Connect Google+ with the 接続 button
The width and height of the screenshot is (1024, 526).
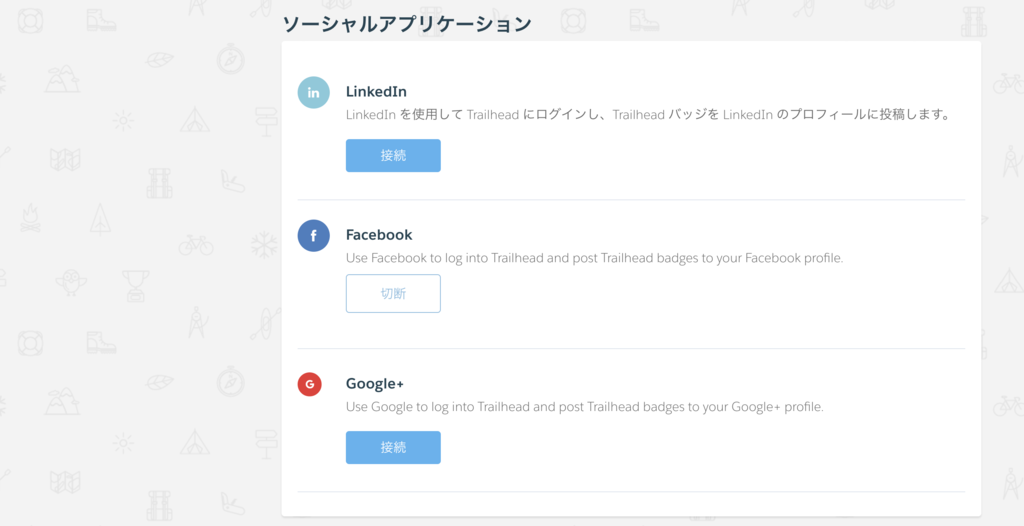(x=393, y=448)
